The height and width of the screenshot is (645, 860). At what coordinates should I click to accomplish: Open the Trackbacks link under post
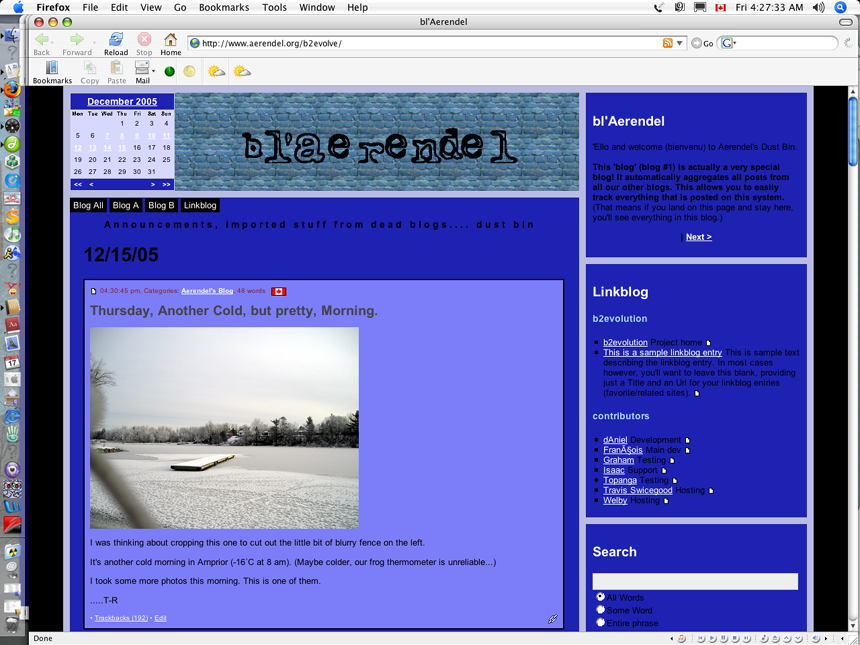tap(121, 618)
